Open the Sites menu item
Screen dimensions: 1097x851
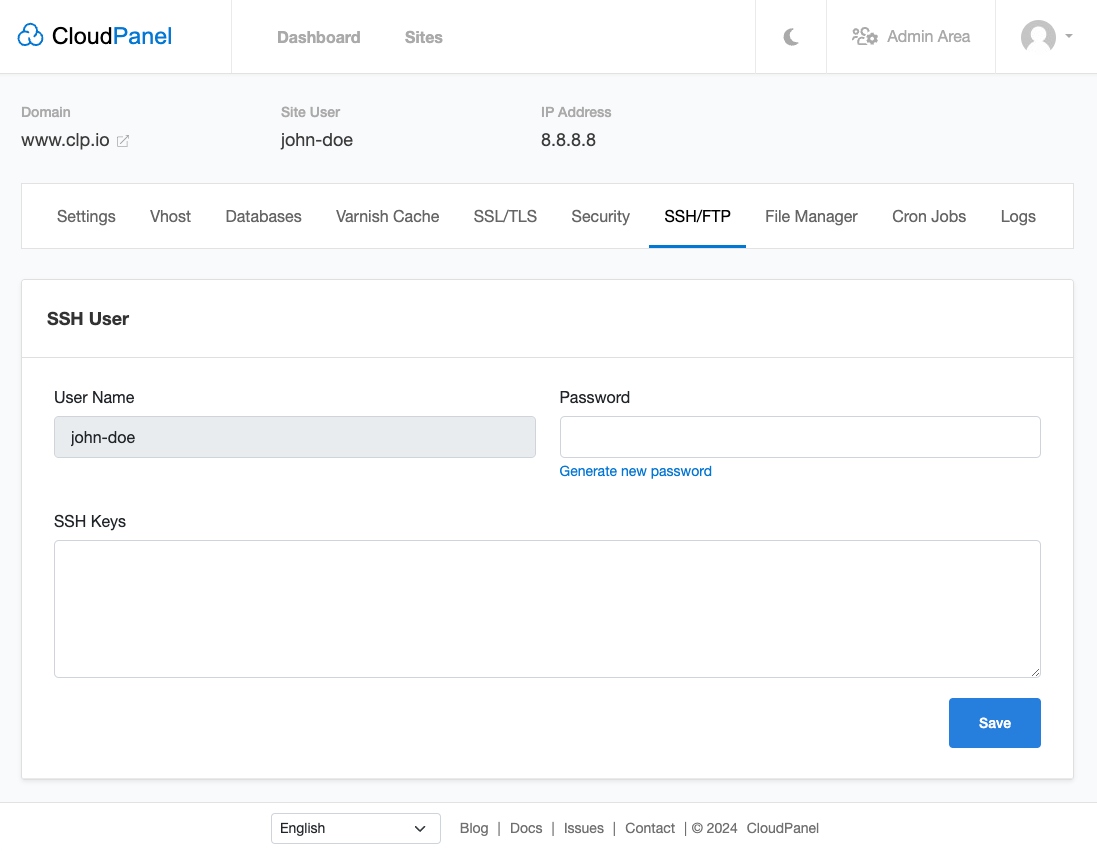click(423, 37)
